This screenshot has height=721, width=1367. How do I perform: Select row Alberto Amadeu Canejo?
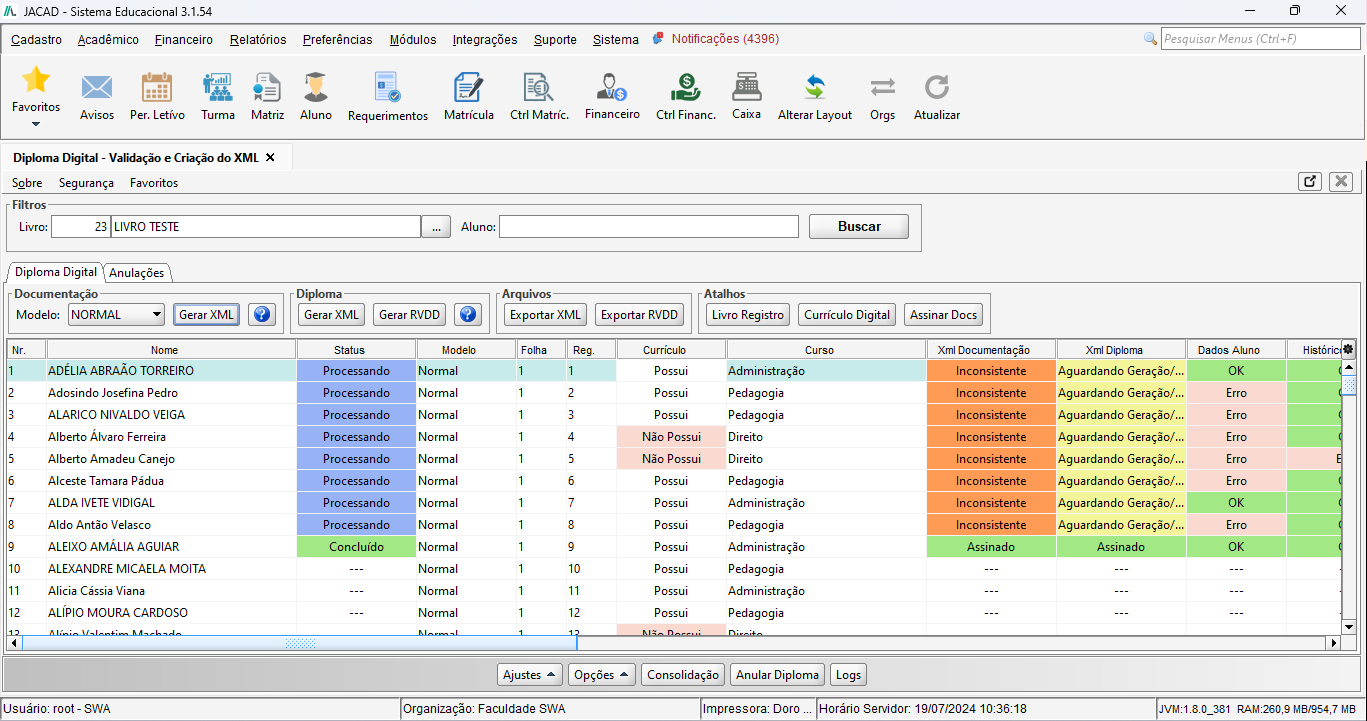[x=675, y=459]
